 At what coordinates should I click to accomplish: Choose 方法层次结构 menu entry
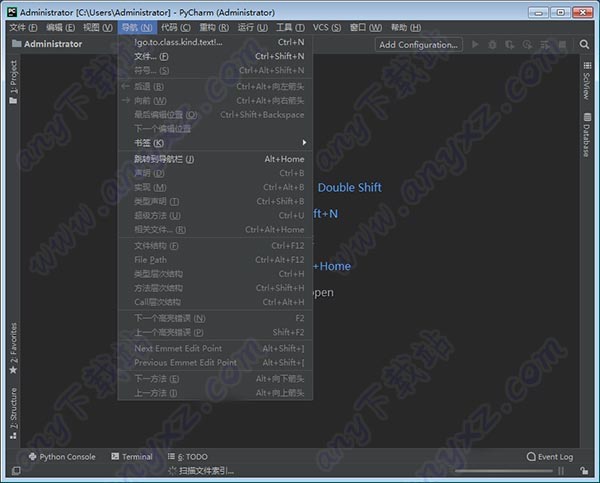[x=215, y=288]
